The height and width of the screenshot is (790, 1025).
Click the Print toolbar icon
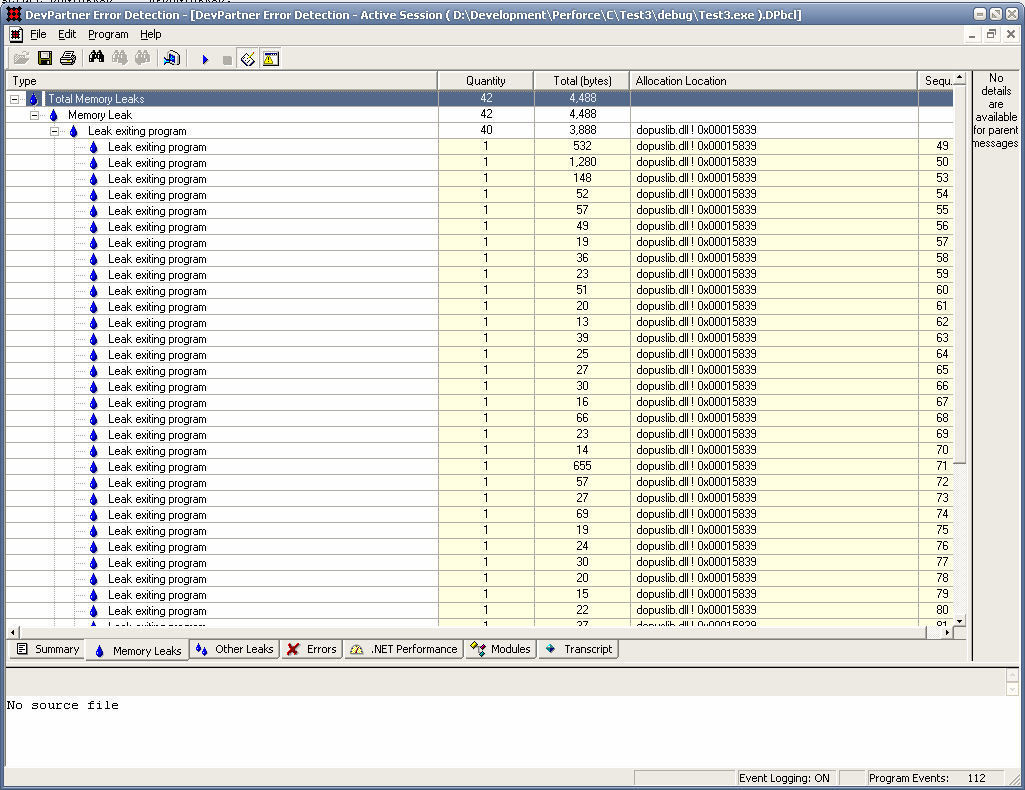coord(67,59)
